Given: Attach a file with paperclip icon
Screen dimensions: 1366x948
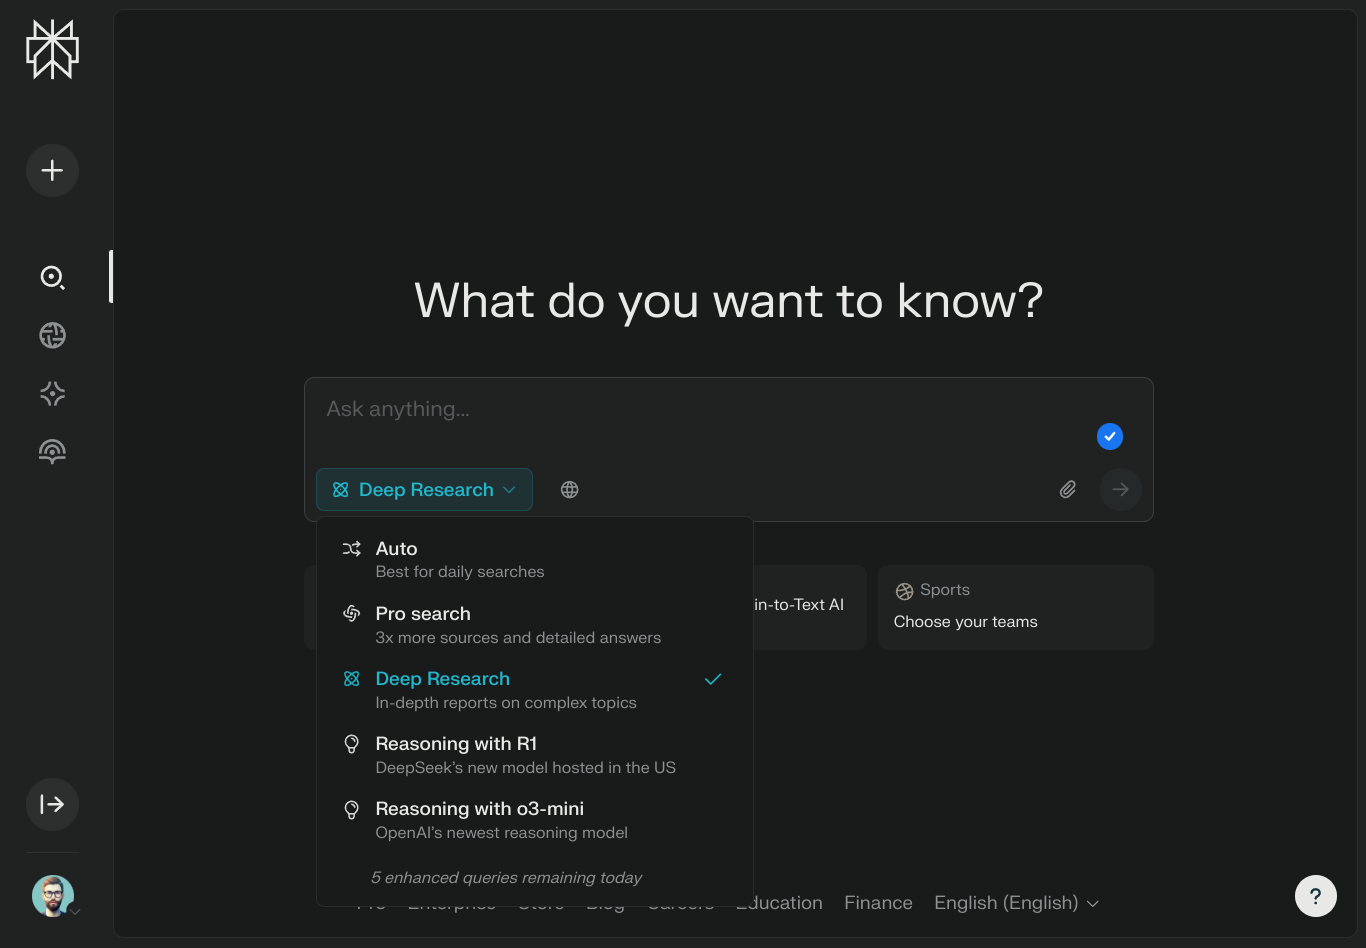Looking at the screenshot, I should (1068, 490).
